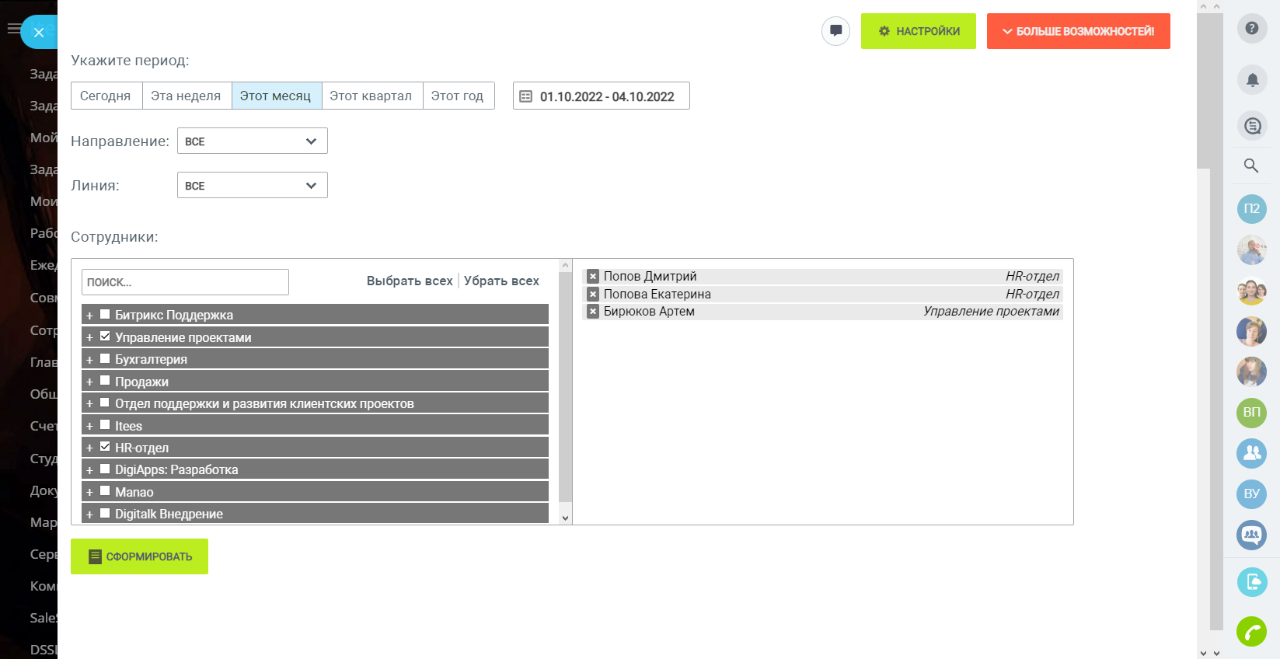Expand the Битрикс Поддержка department
Screen dimensions: 1280x659
click(x=89, y=315)
